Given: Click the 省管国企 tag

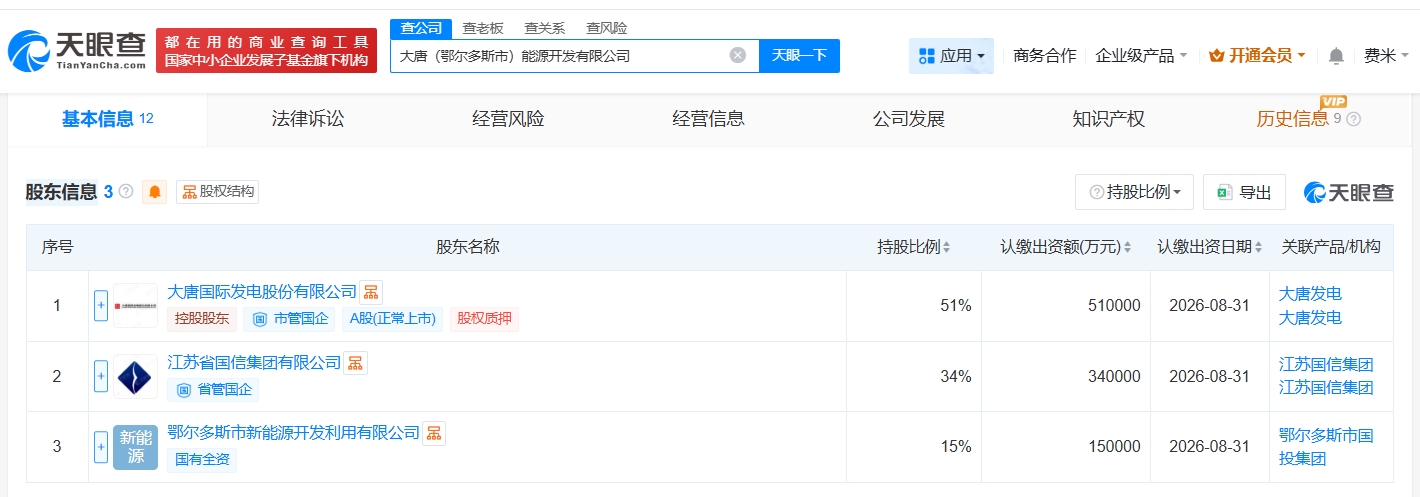Looking at the screenshot, I should (212, 390).
